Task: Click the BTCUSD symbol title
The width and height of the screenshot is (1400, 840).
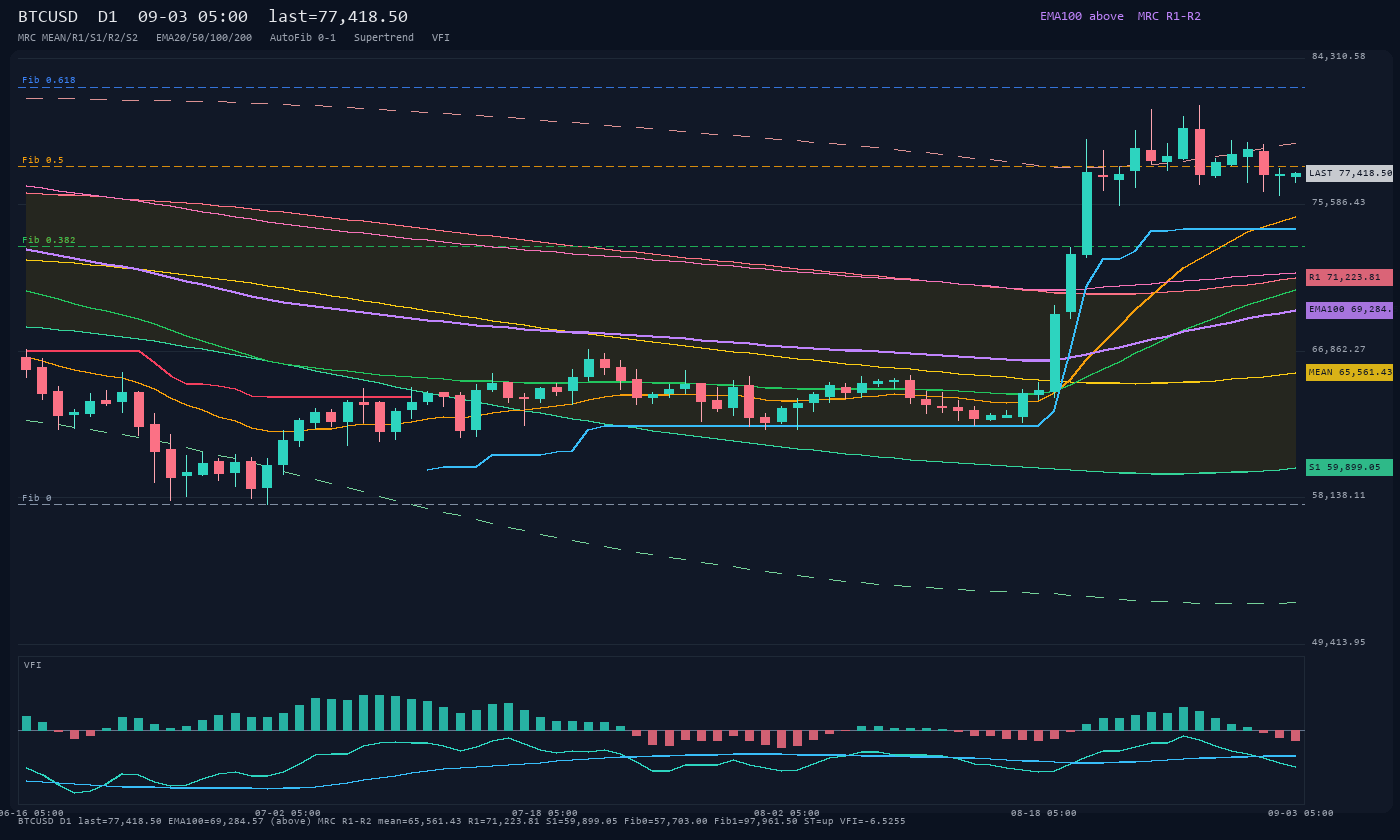Action: click(x=48, y=16)
